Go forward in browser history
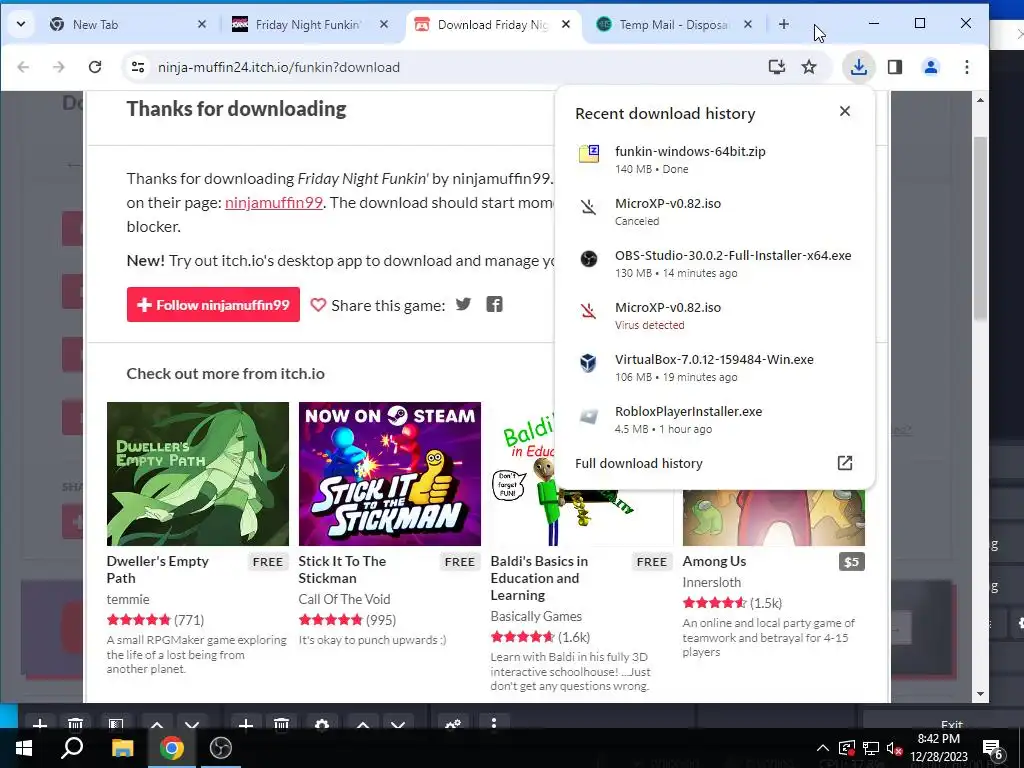 pyautogui.click(x=59, y=67)
